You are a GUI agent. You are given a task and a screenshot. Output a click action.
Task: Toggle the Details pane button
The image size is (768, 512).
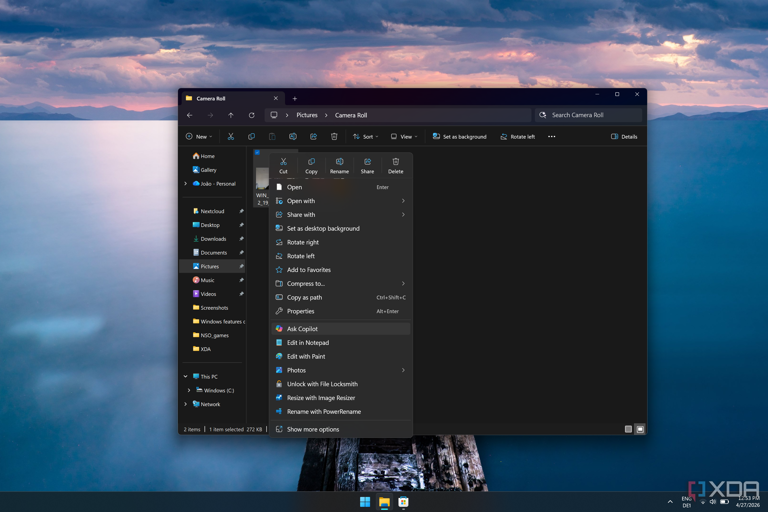pos(624,137)
